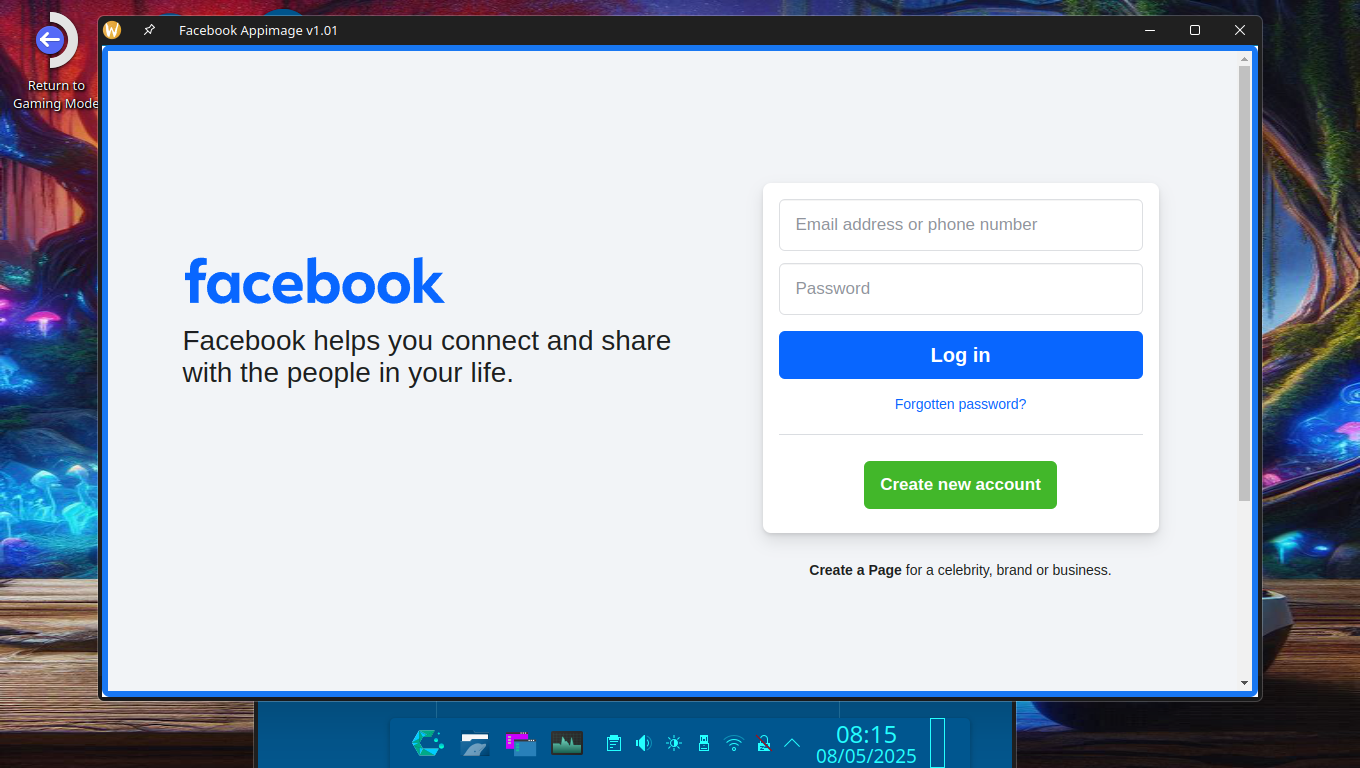Click the scrollbar up arrow
Image resolution: width=1360 pixels, height=768 pixels.
click(x=1244, y=59)
